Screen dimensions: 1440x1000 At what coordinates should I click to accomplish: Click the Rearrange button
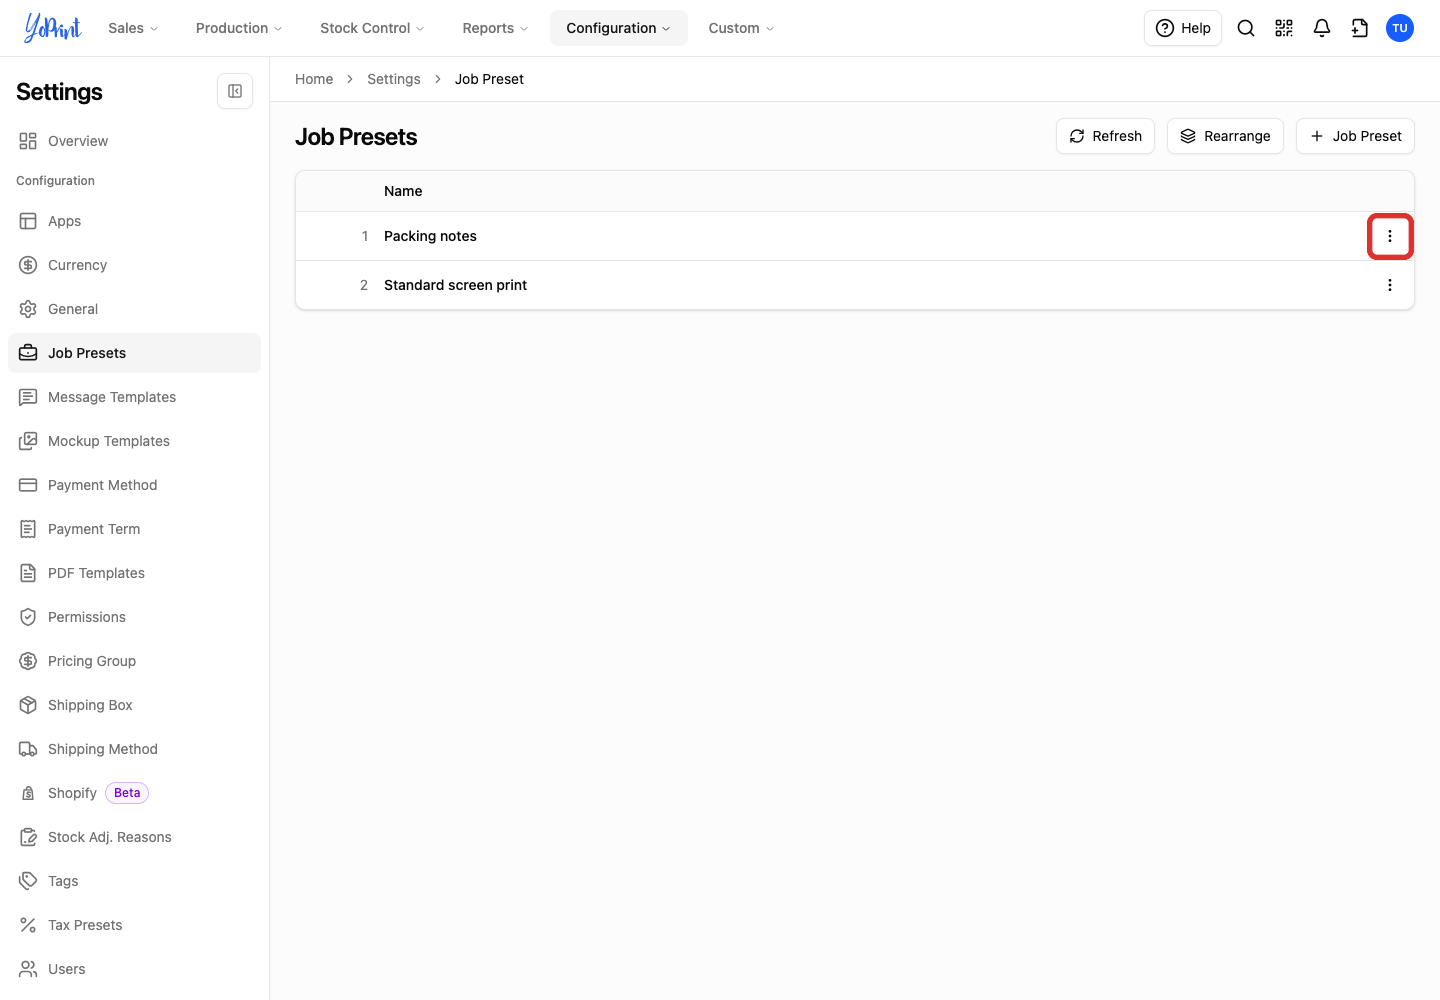(x=1225, y=136)
